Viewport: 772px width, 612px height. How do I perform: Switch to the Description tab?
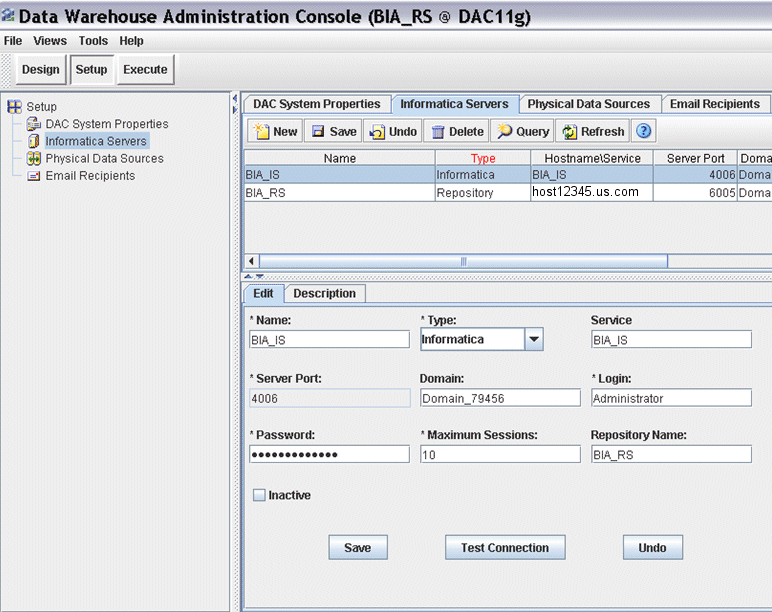tap(324, 293)
